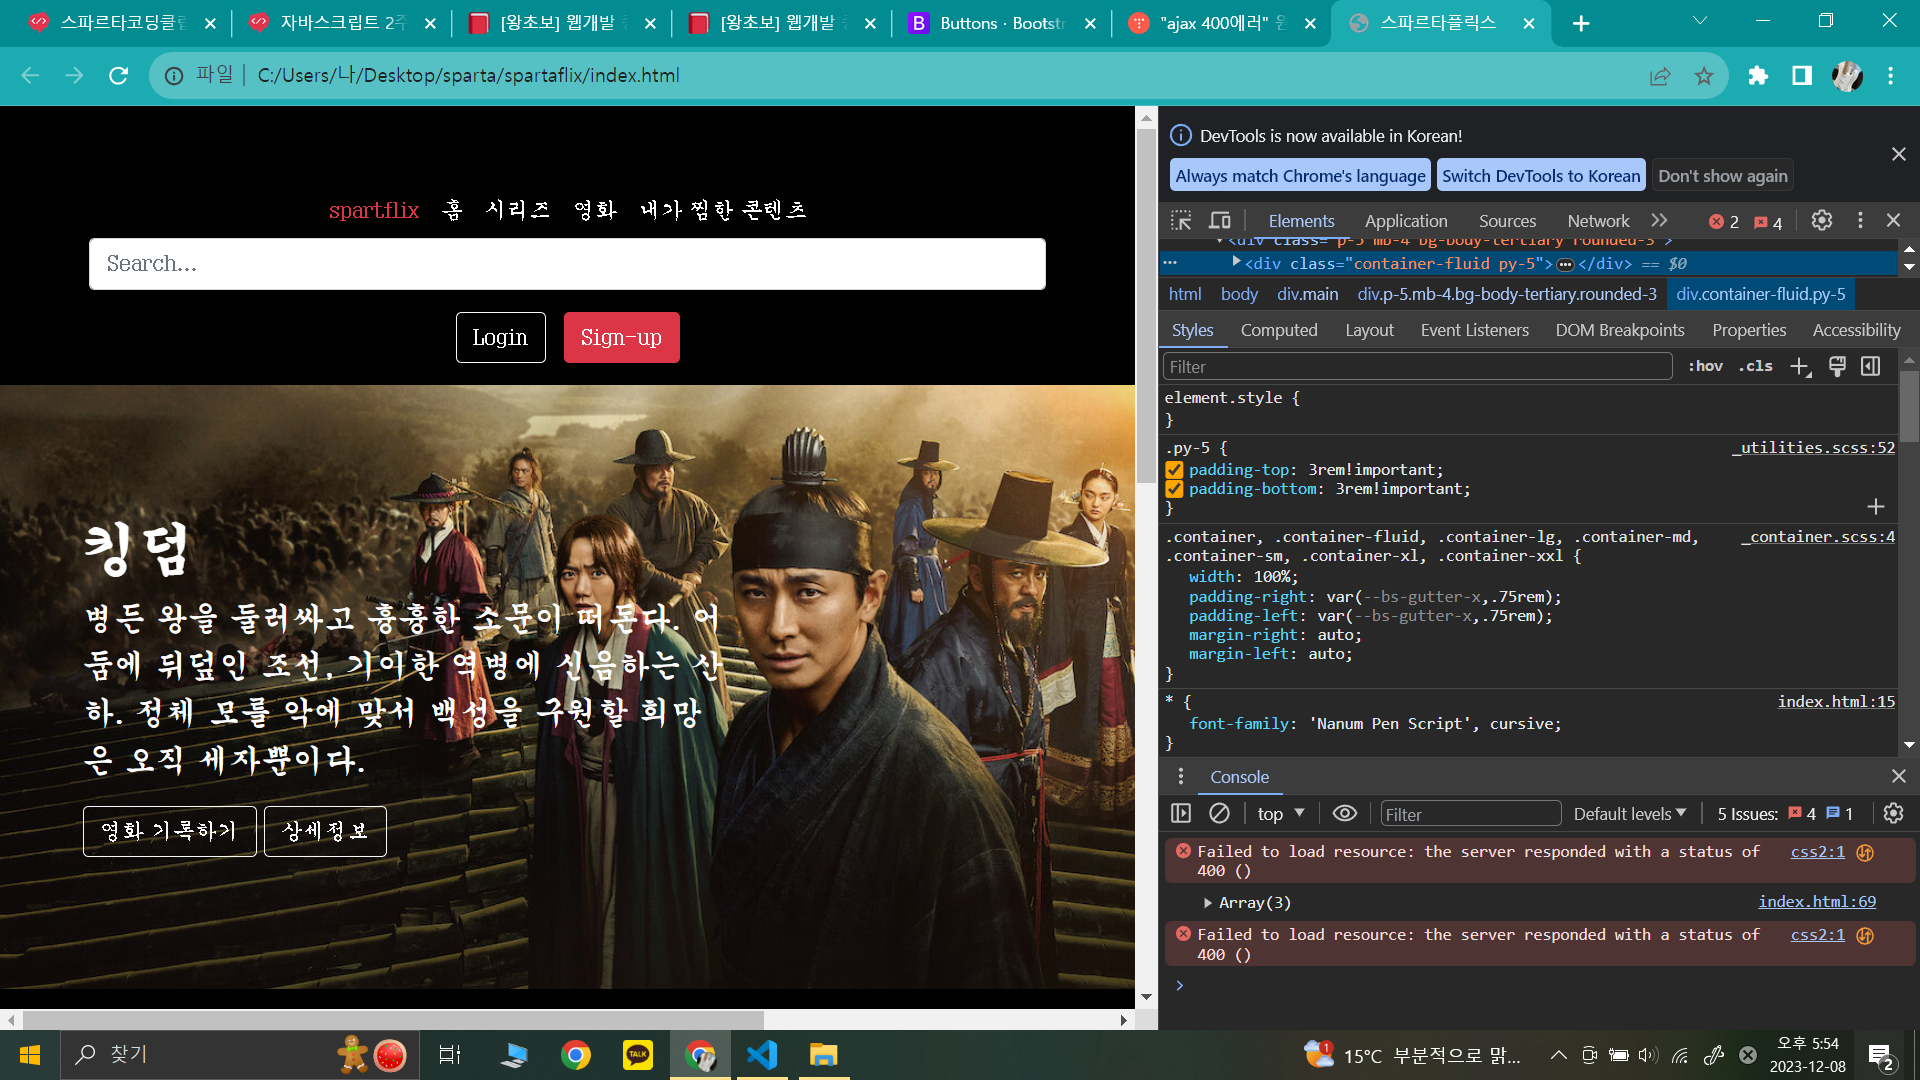
Task: Toggle the computed styles sidebar icon
Action: click(x=1871, y=367)
